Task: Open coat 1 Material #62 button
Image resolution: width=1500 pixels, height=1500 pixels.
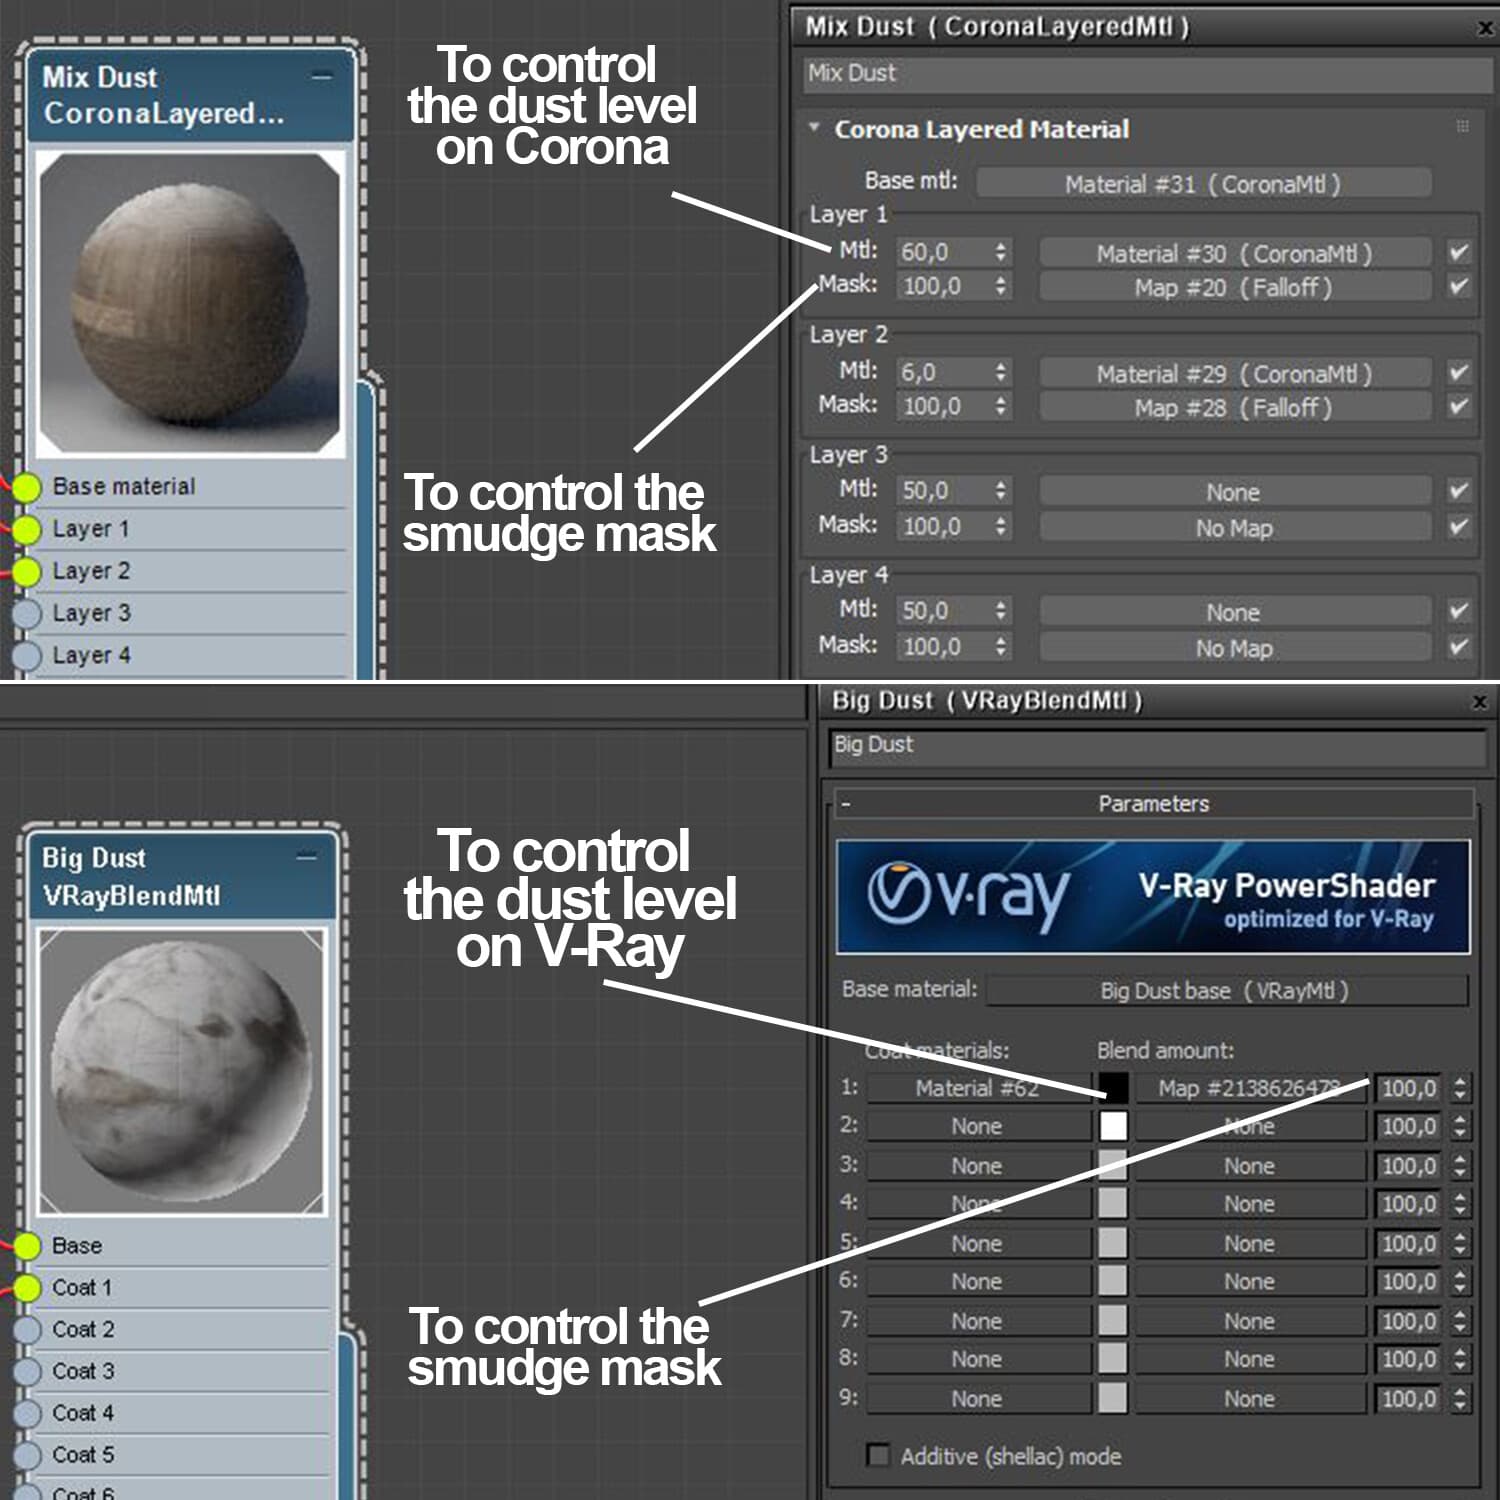Action: click(978, 1088)
